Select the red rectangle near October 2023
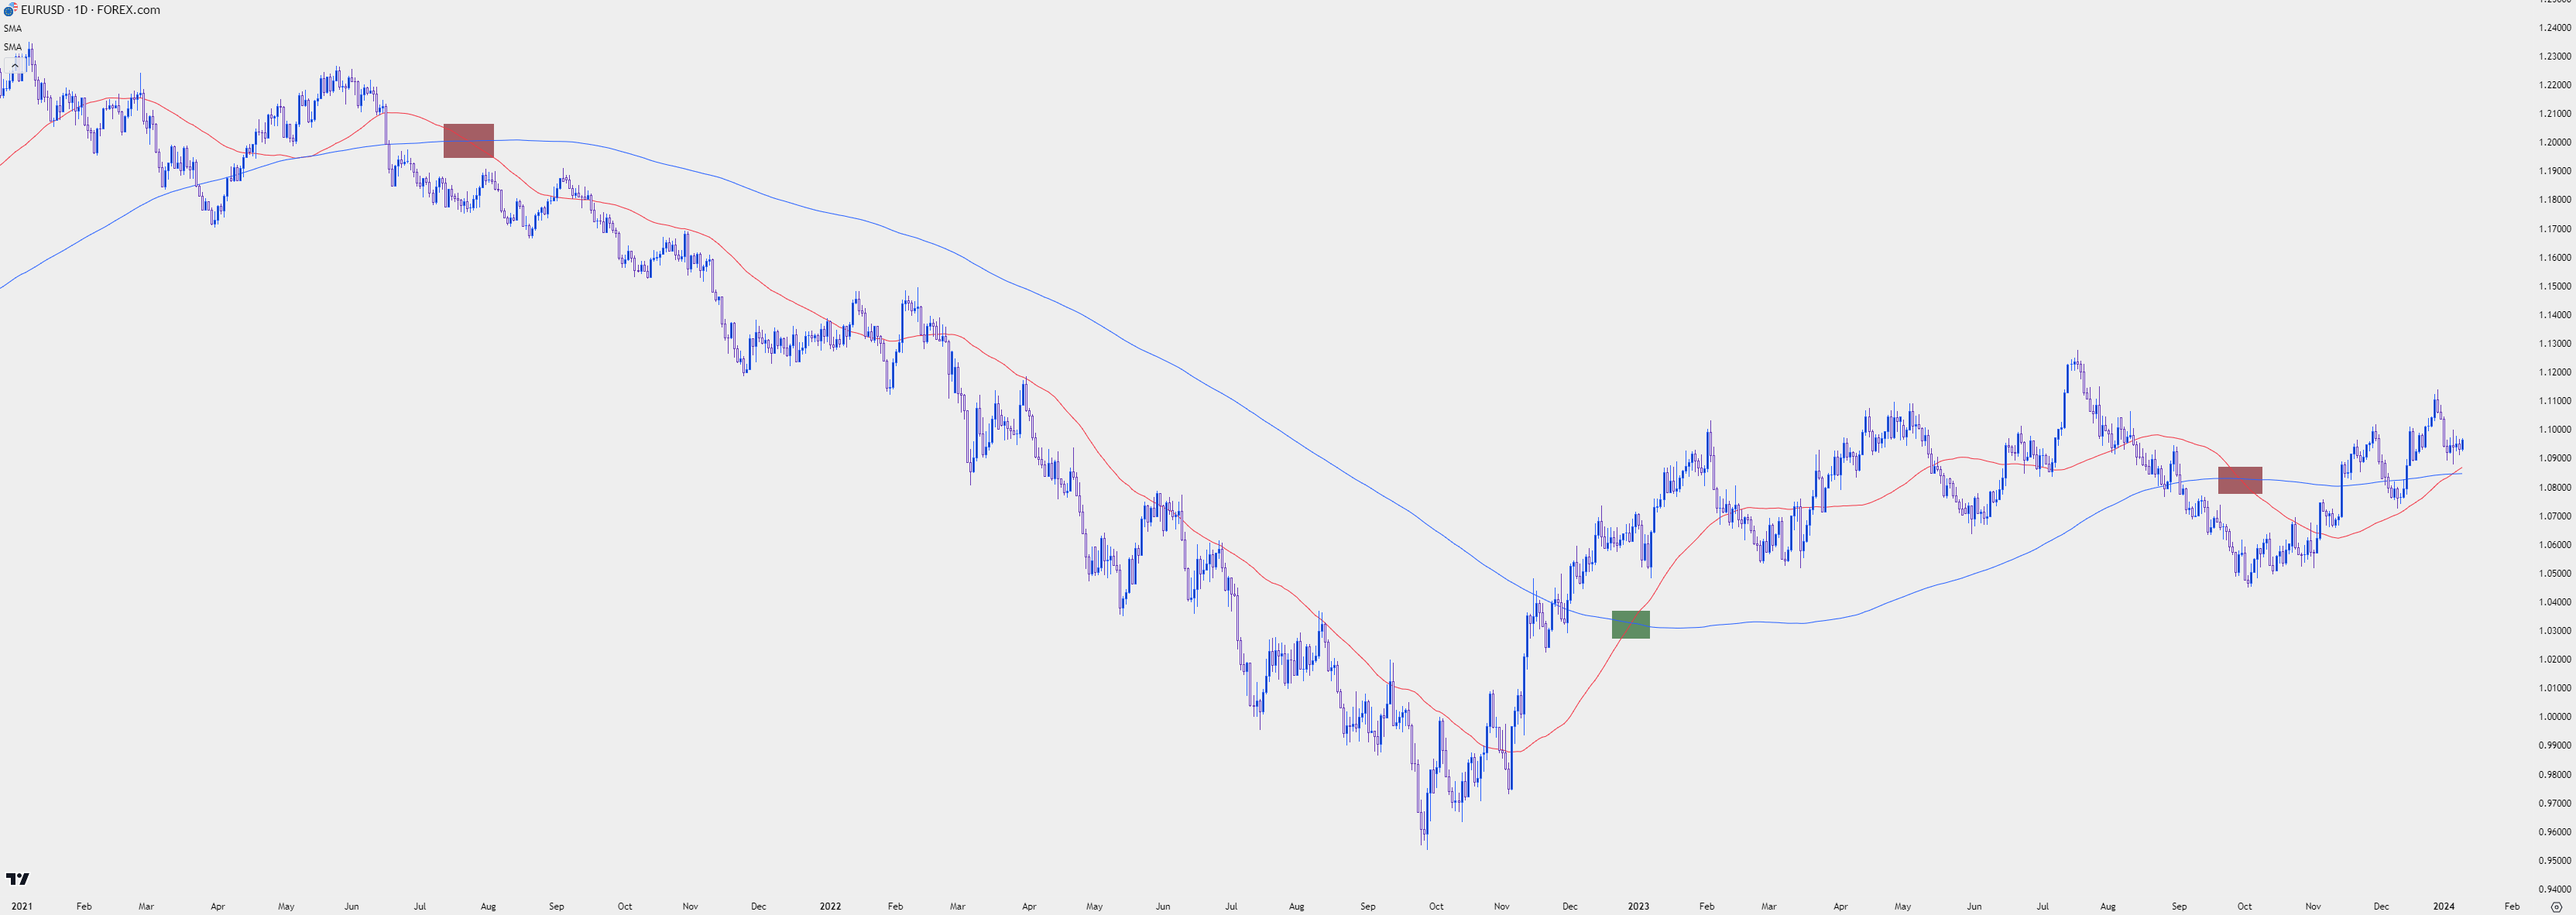 tap(2240, 480)
